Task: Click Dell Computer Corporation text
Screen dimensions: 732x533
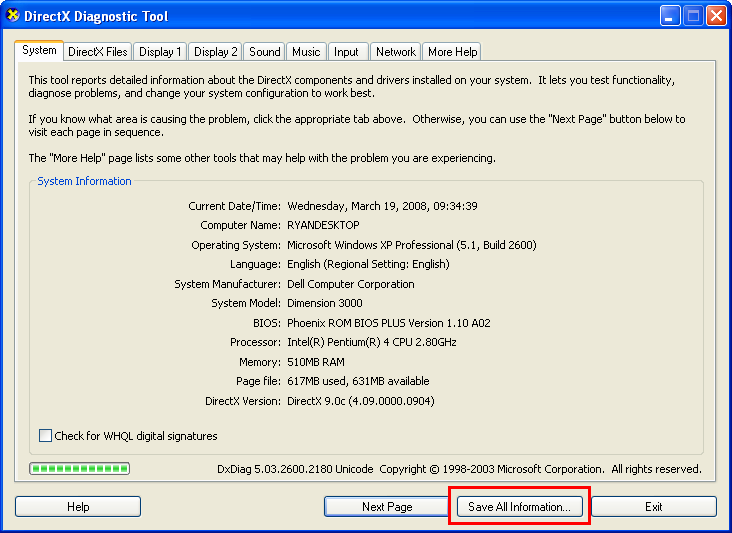Action: tap(351, 284)
